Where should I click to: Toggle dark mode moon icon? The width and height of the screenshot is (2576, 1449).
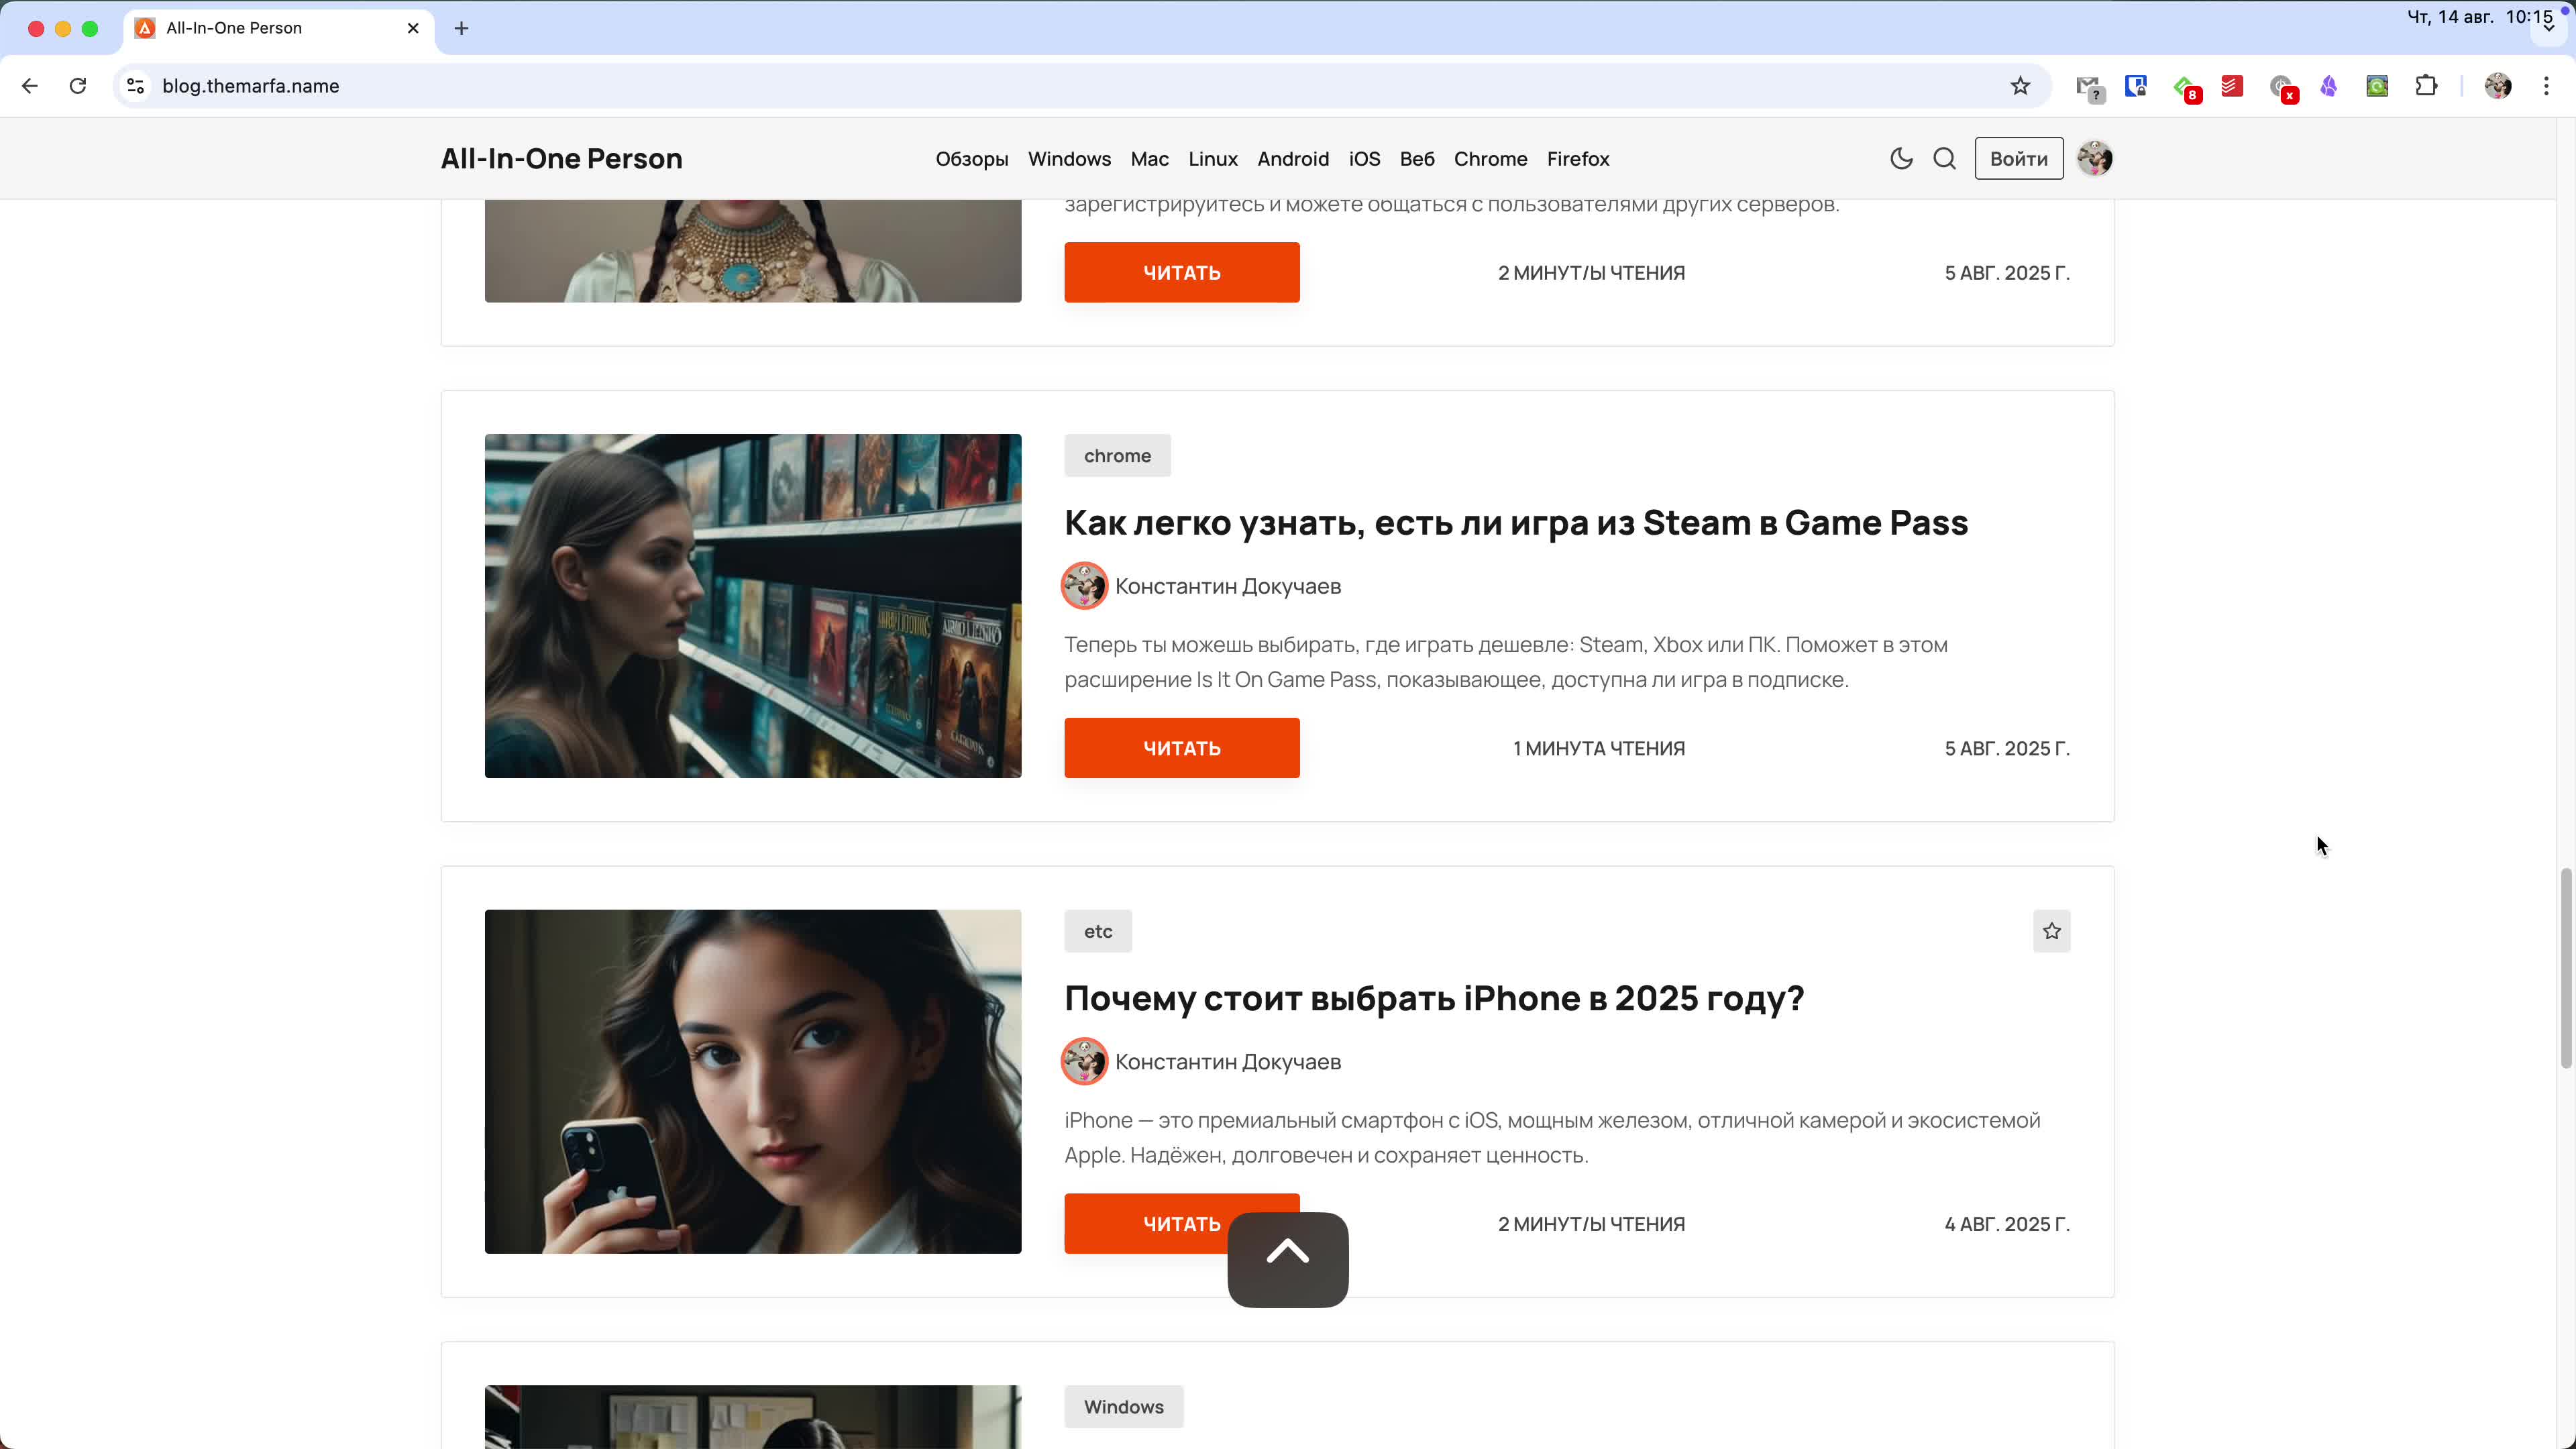click(1901, 159)
